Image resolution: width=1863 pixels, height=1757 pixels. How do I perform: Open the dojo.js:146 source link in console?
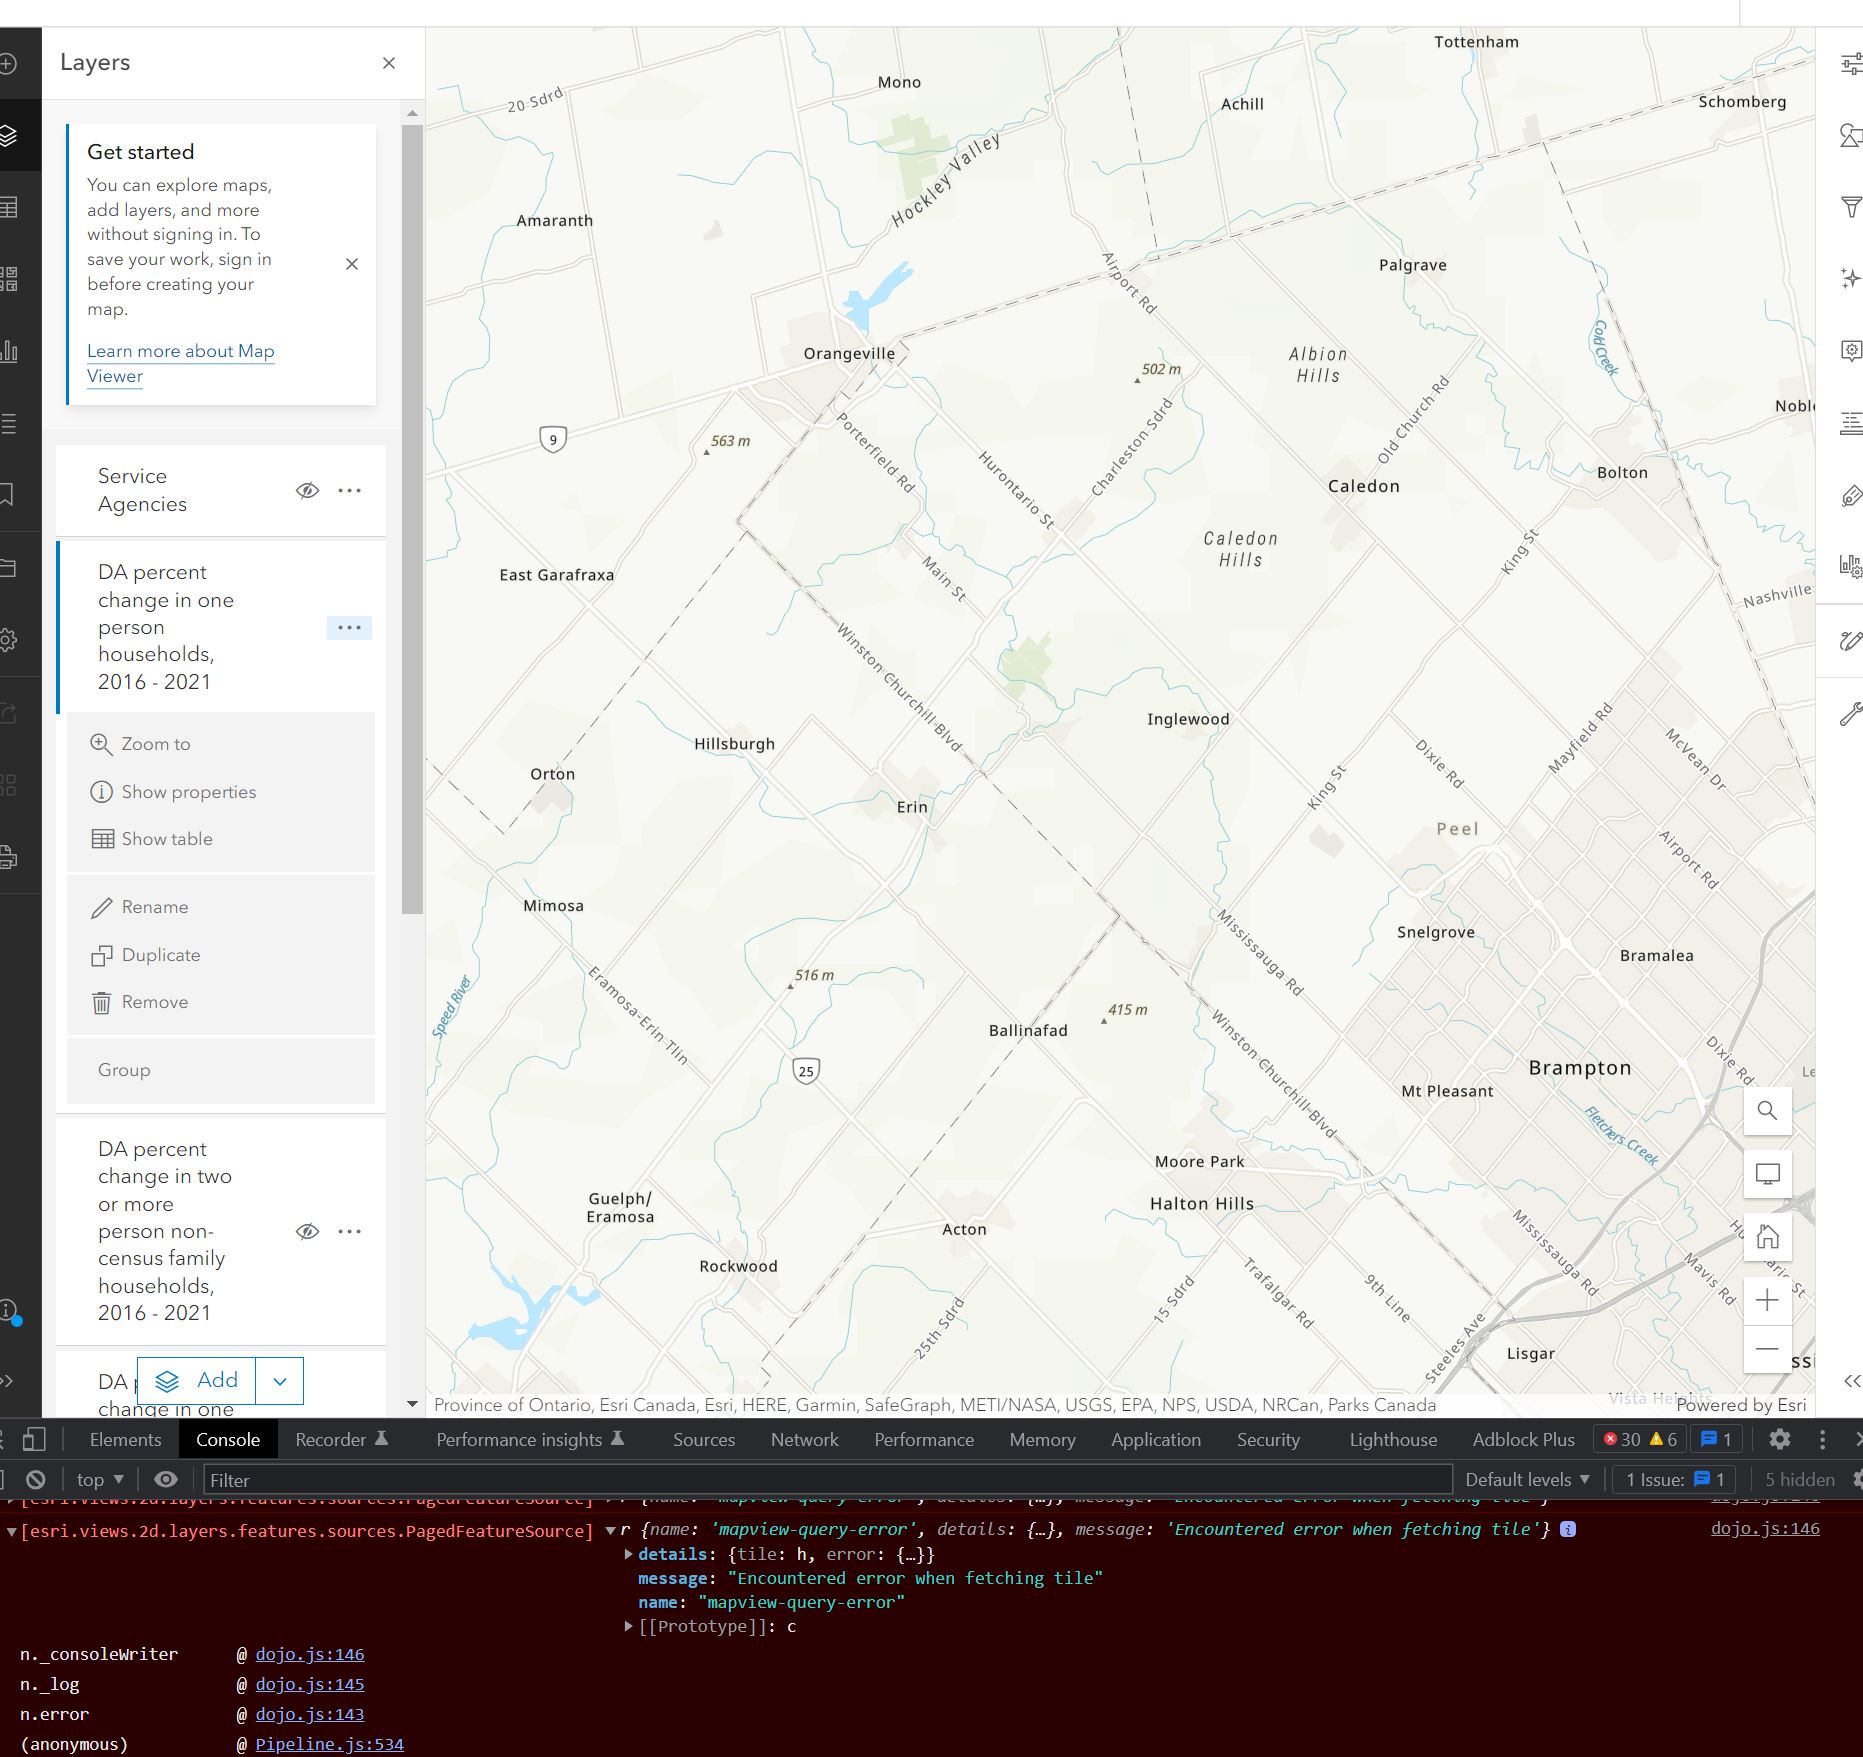(x=1766, y=1528)
